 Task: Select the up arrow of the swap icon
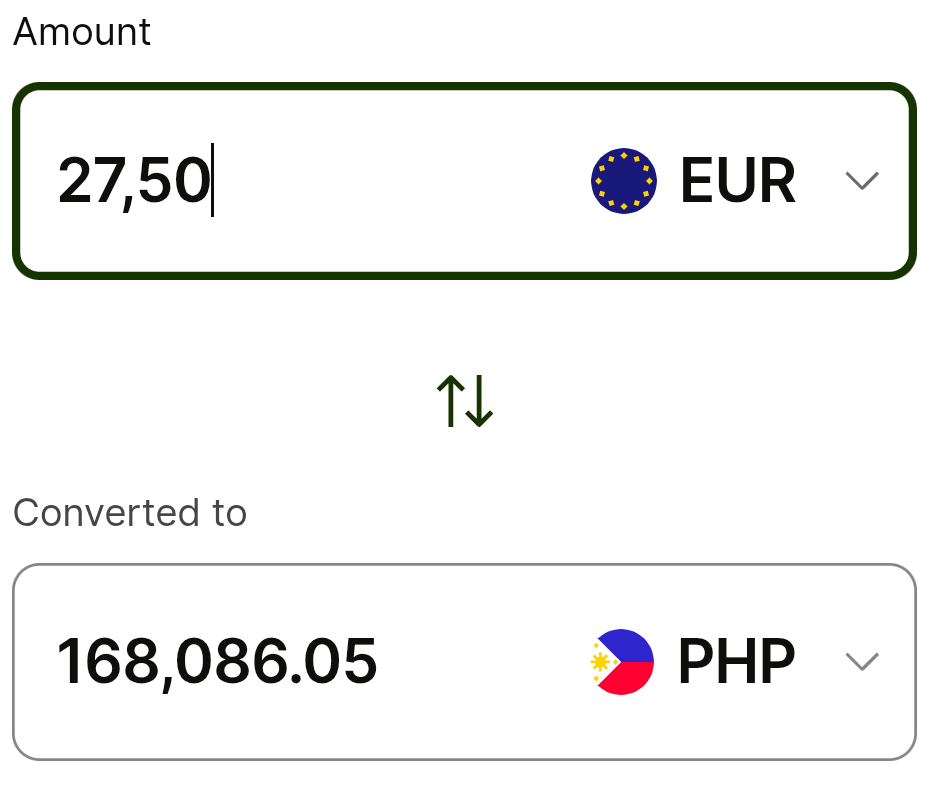[451, 401]
